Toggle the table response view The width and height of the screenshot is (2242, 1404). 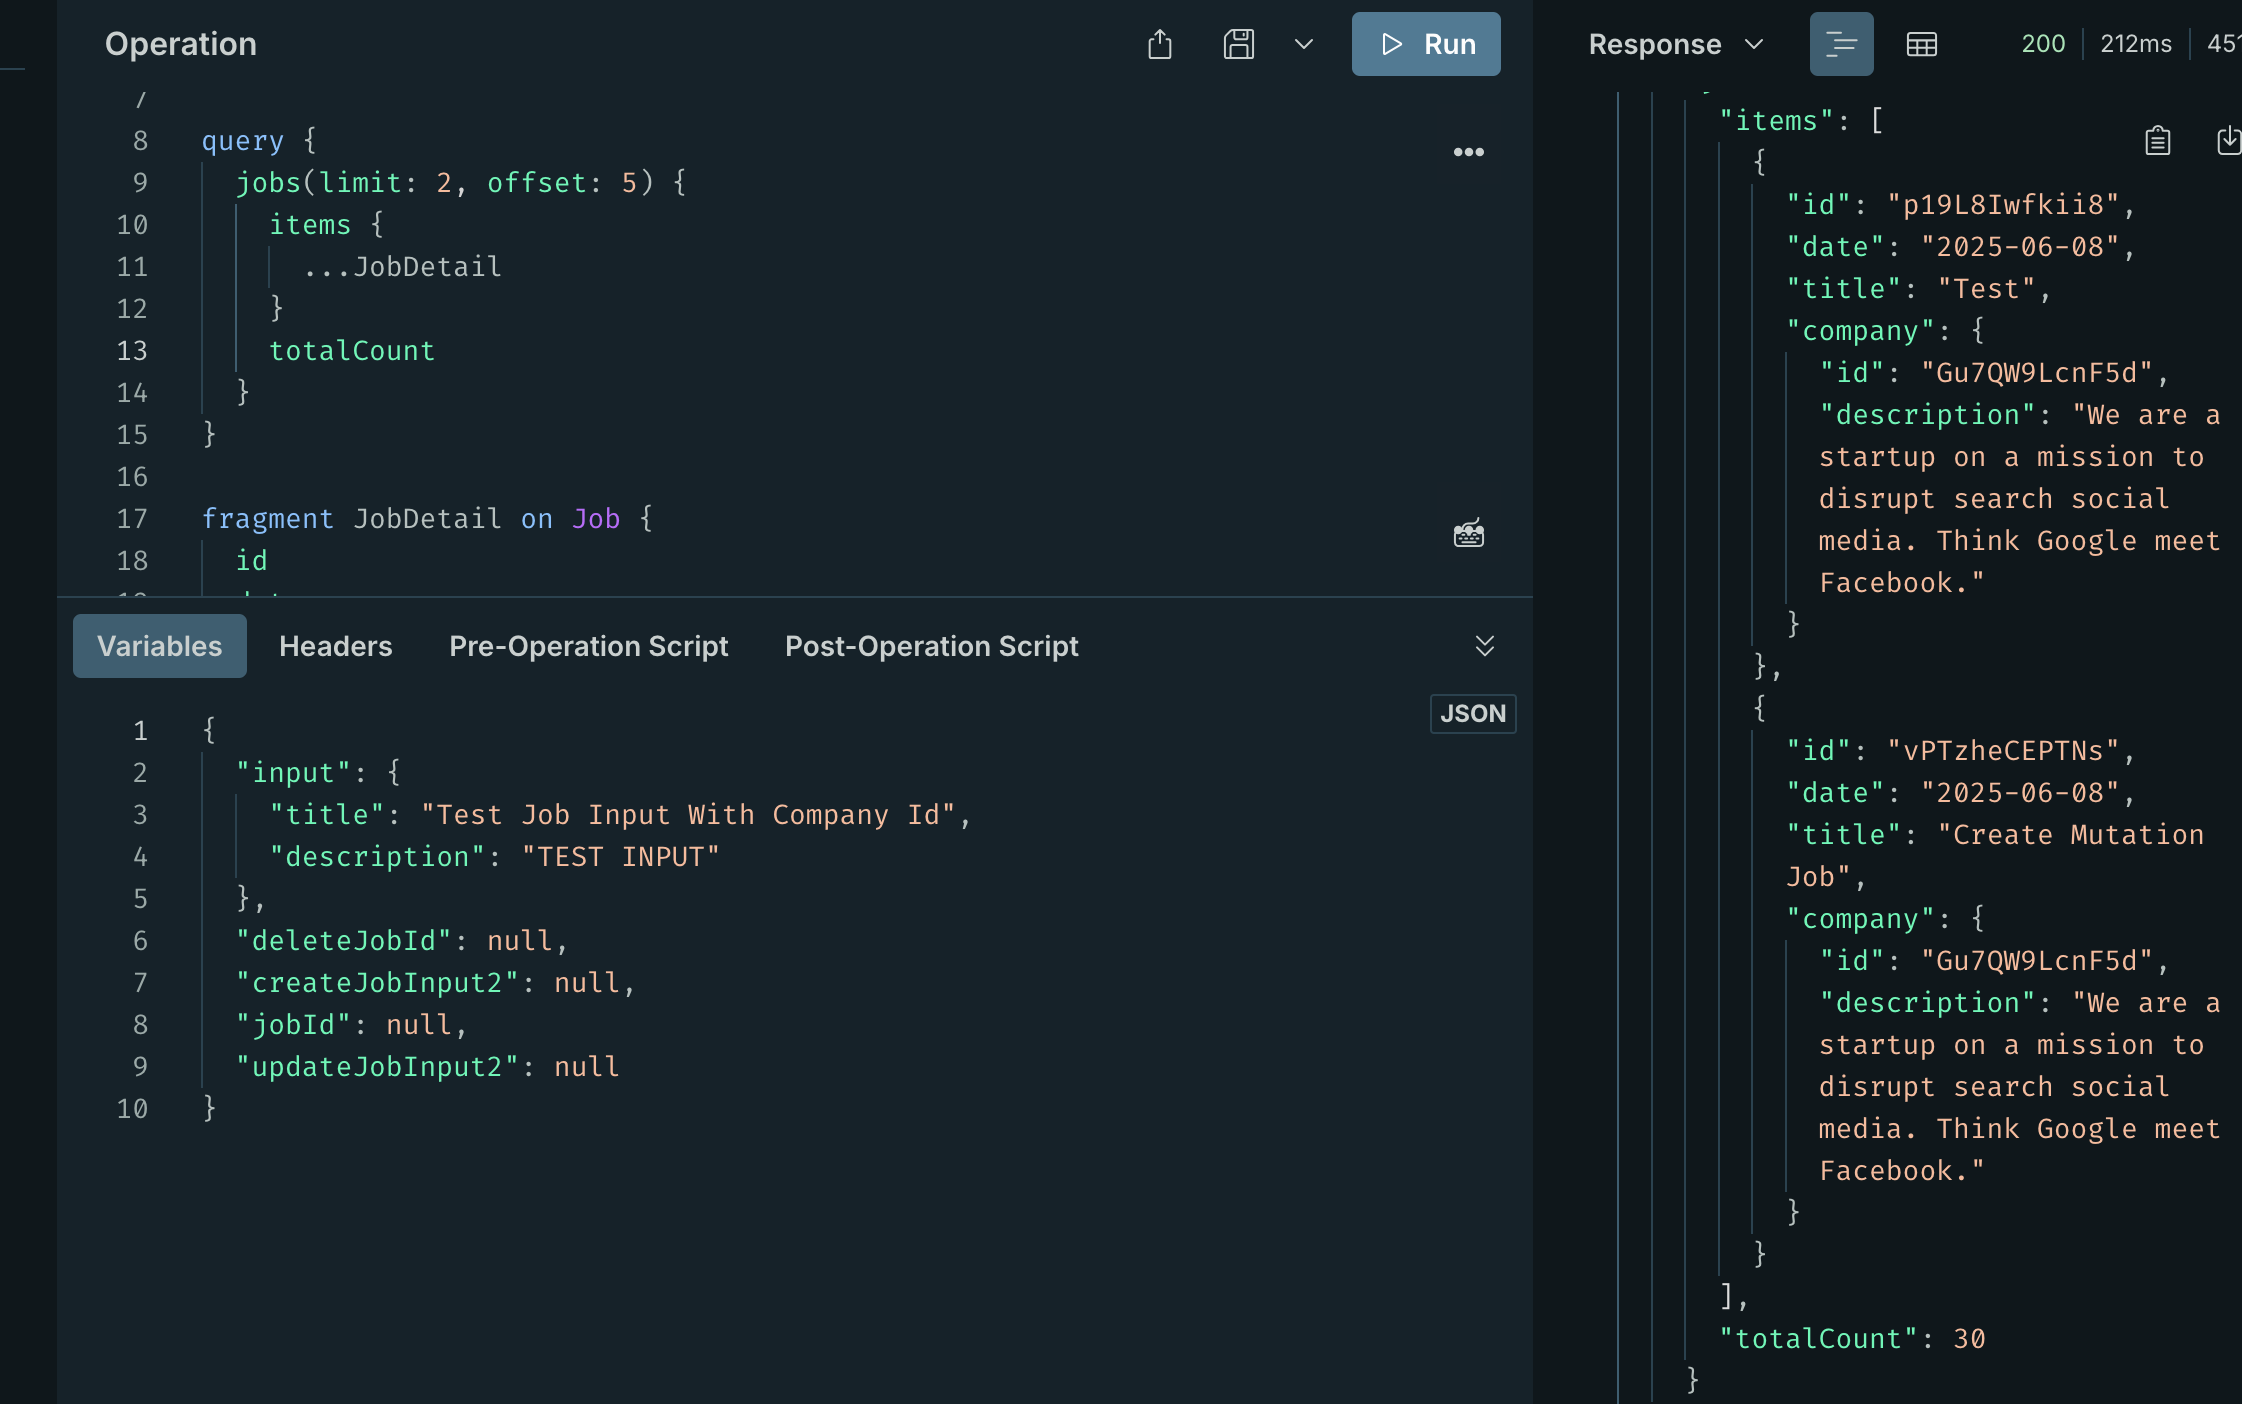(1921, 44)
